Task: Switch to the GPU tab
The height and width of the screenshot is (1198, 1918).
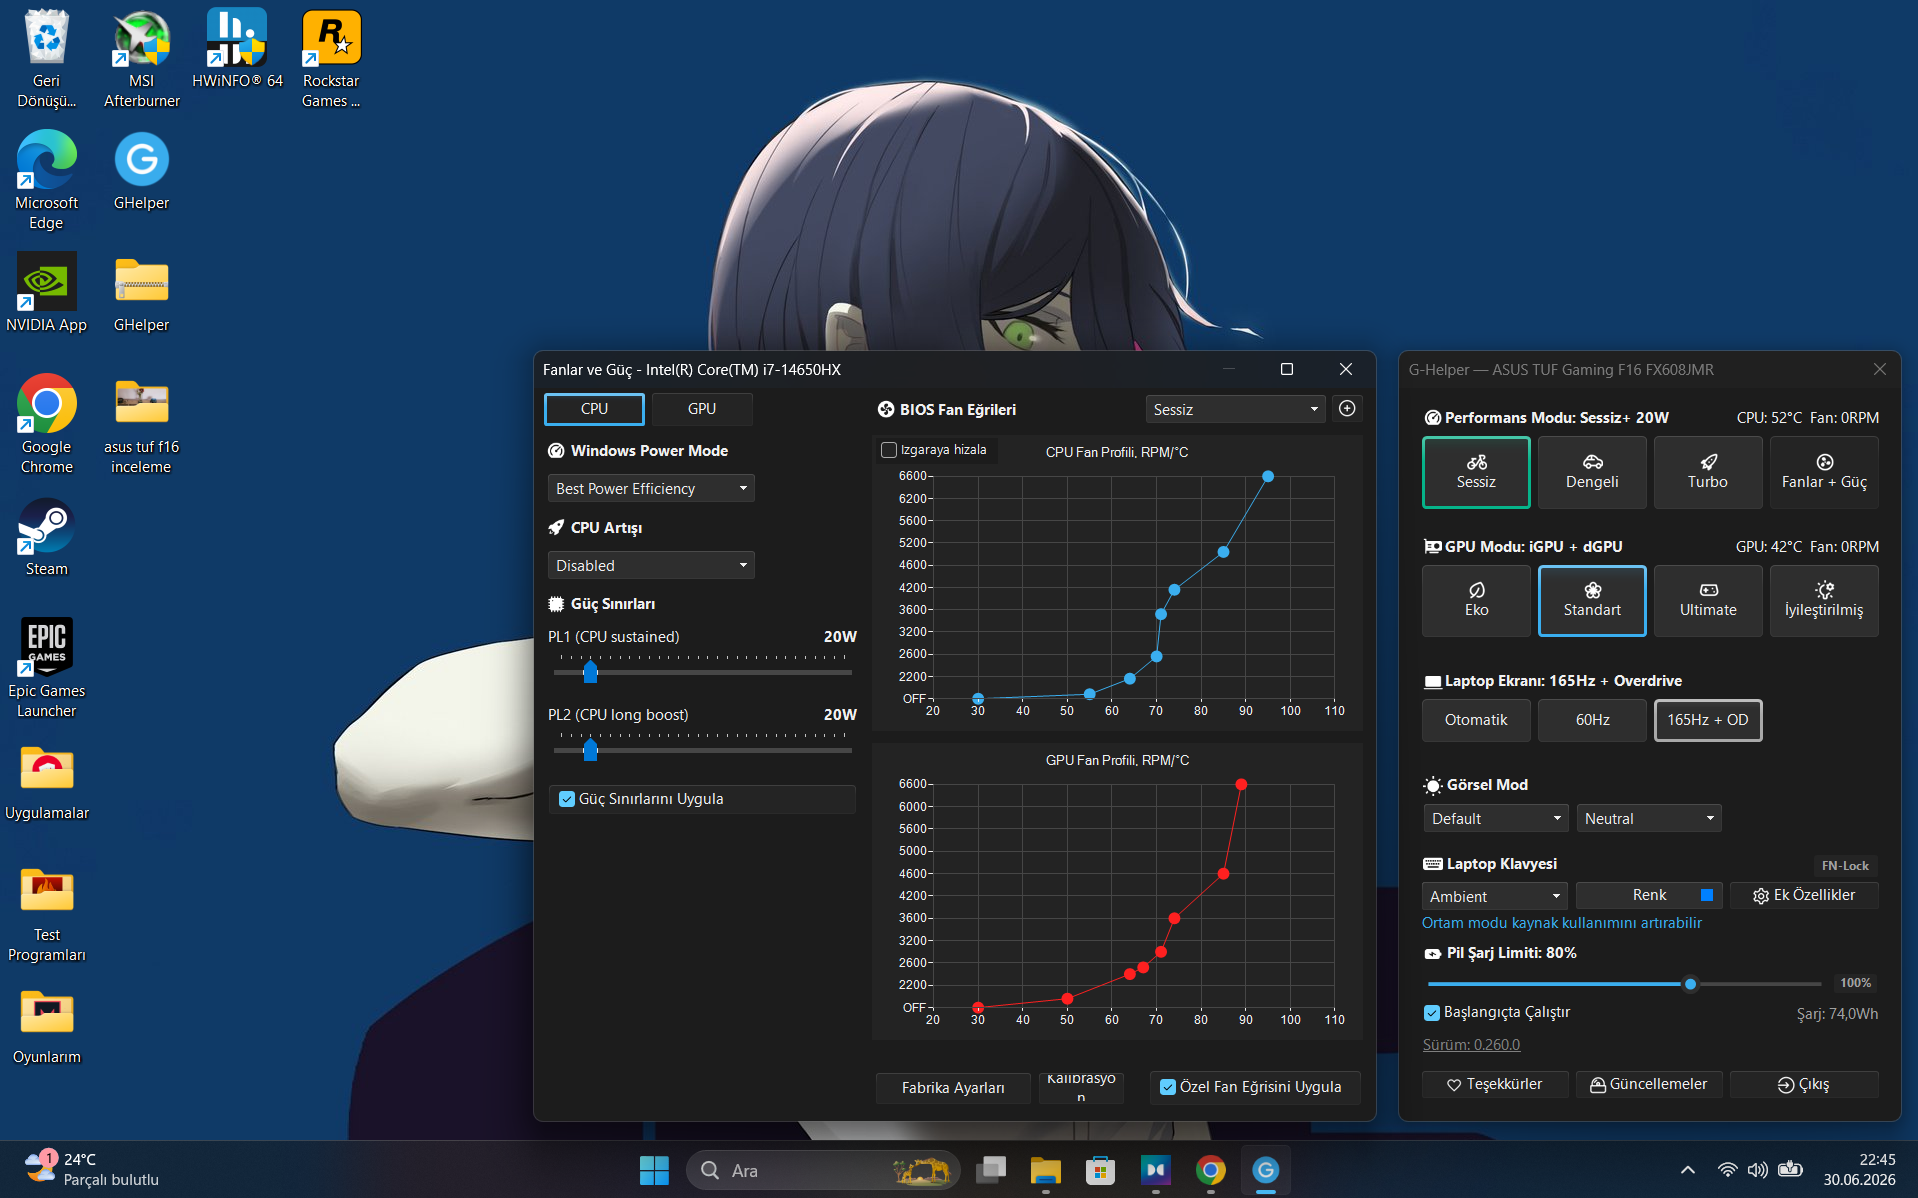Action: (x=702, y=409)
